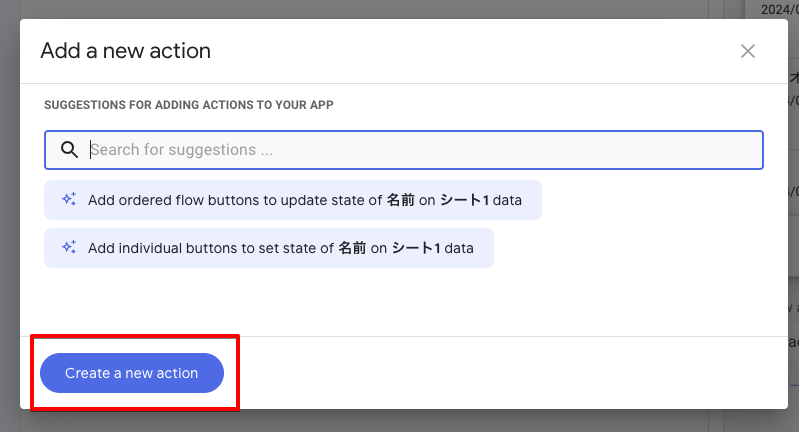Click sparkle icon beside individual buttons suggestion
The height and width of the screenshot is (432, 799).
click(68, 248)
